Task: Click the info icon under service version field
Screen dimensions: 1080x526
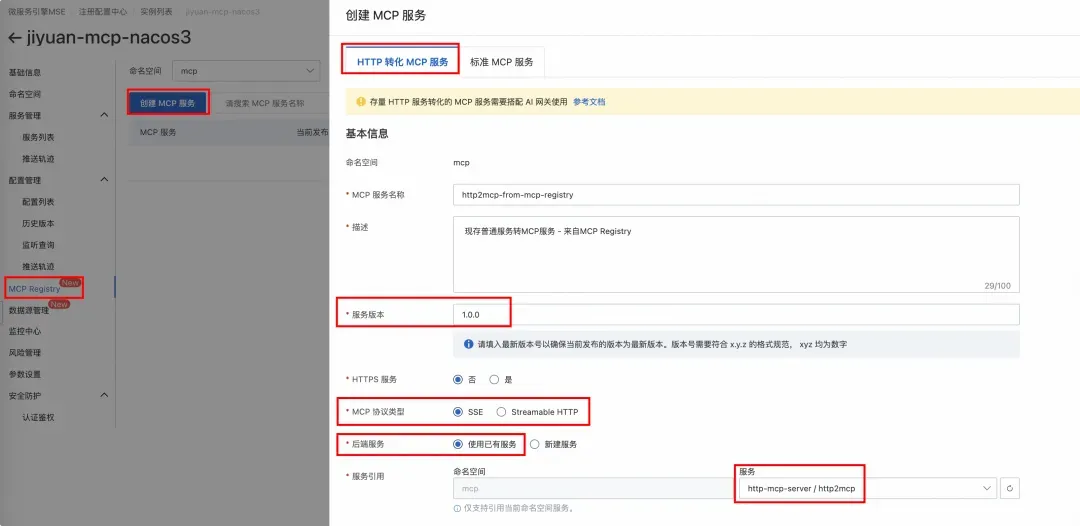Action: click(468, 344)
